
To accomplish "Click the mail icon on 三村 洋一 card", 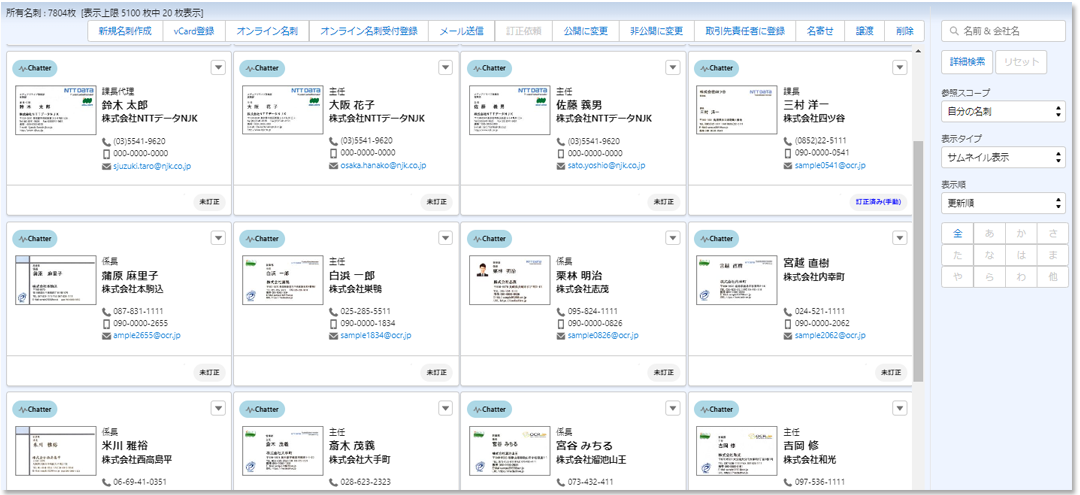I will (x=787, y=166).
